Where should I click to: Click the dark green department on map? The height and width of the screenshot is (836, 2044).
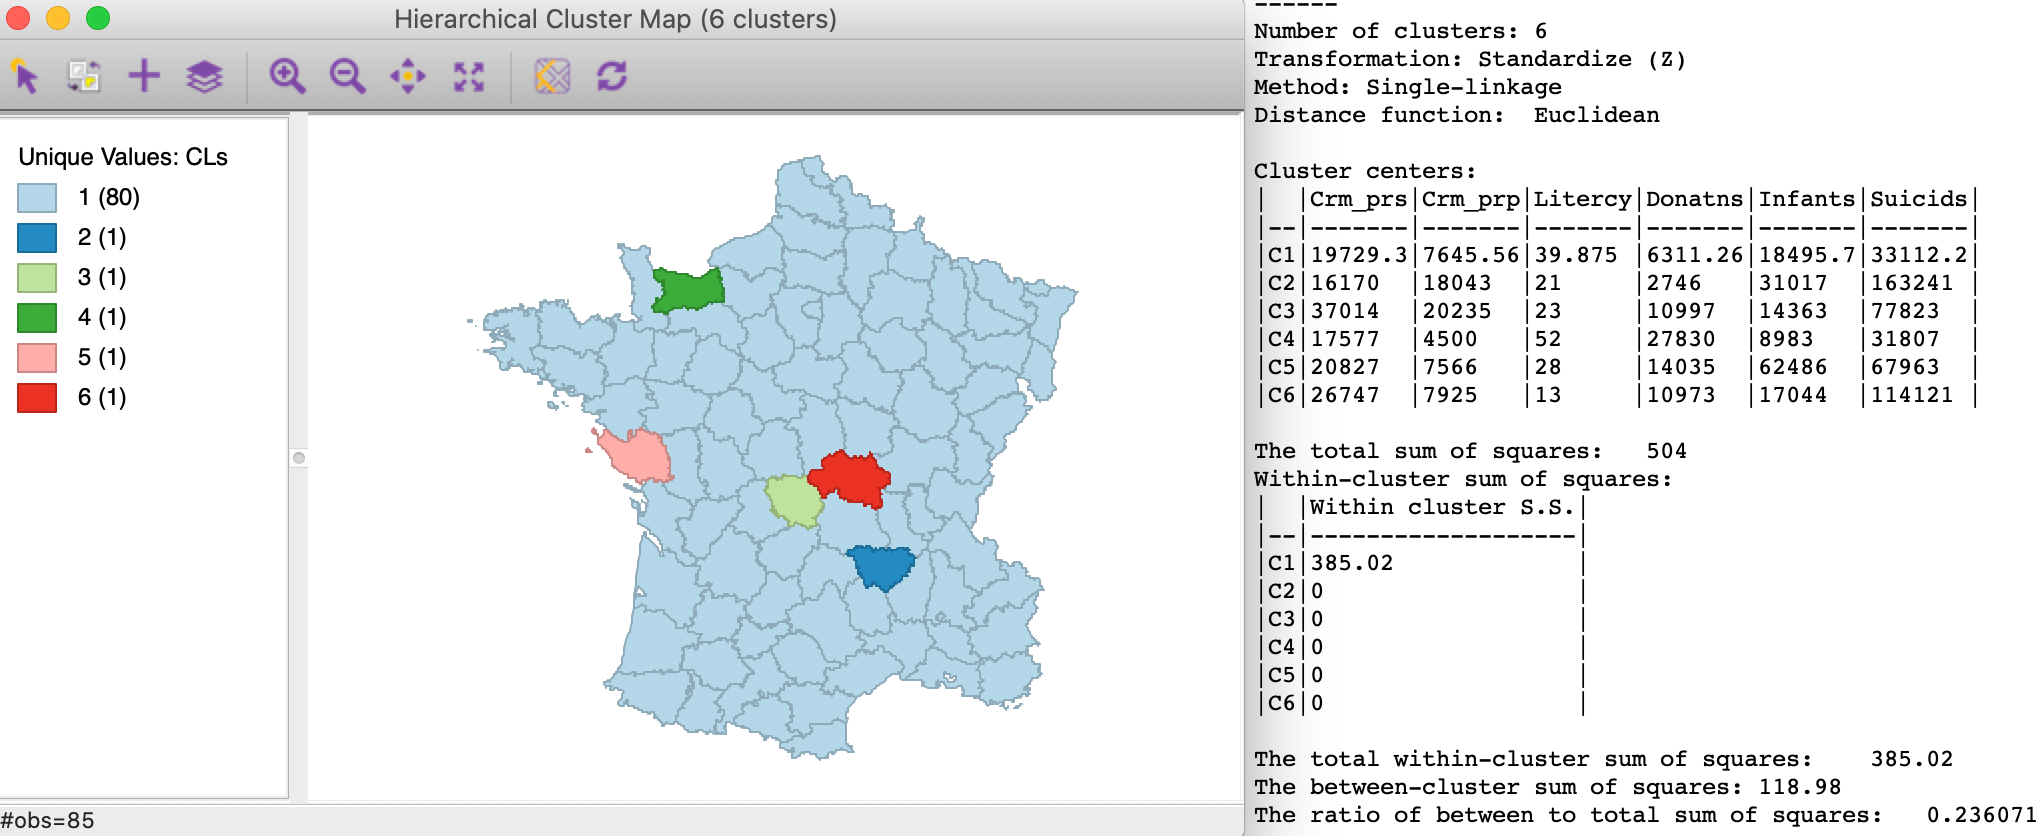click(688, 290)
